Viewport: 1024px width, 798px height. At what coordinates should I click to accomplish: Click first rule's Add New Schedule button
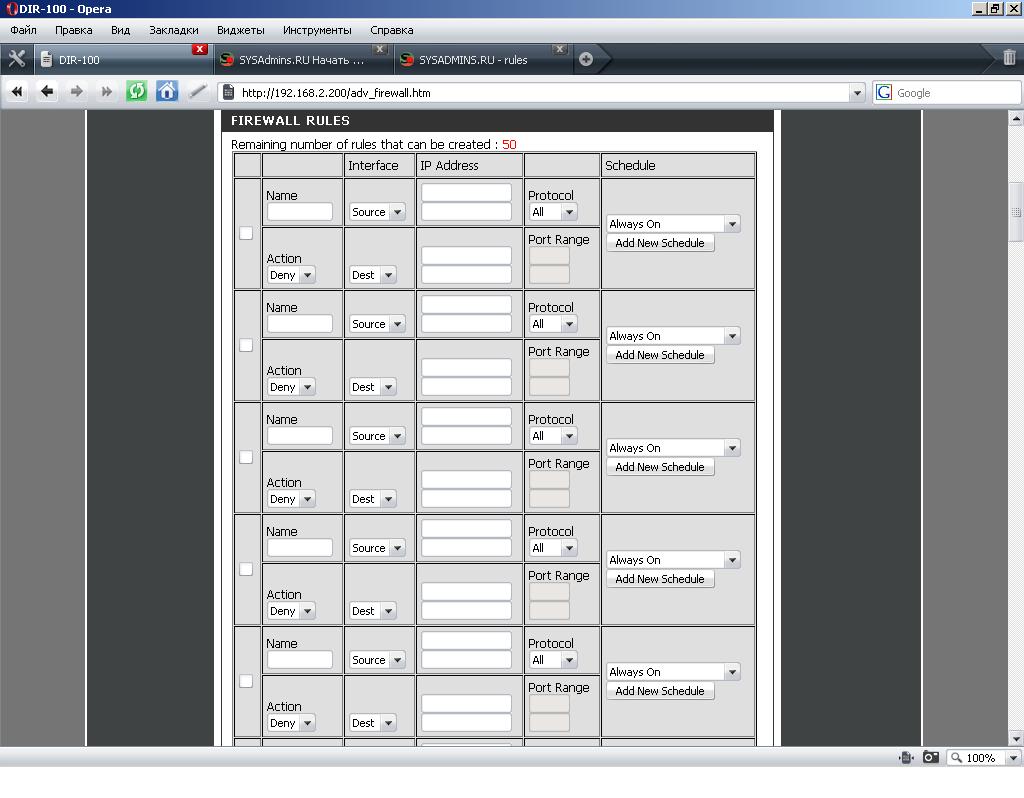click(x=660, y=243)
